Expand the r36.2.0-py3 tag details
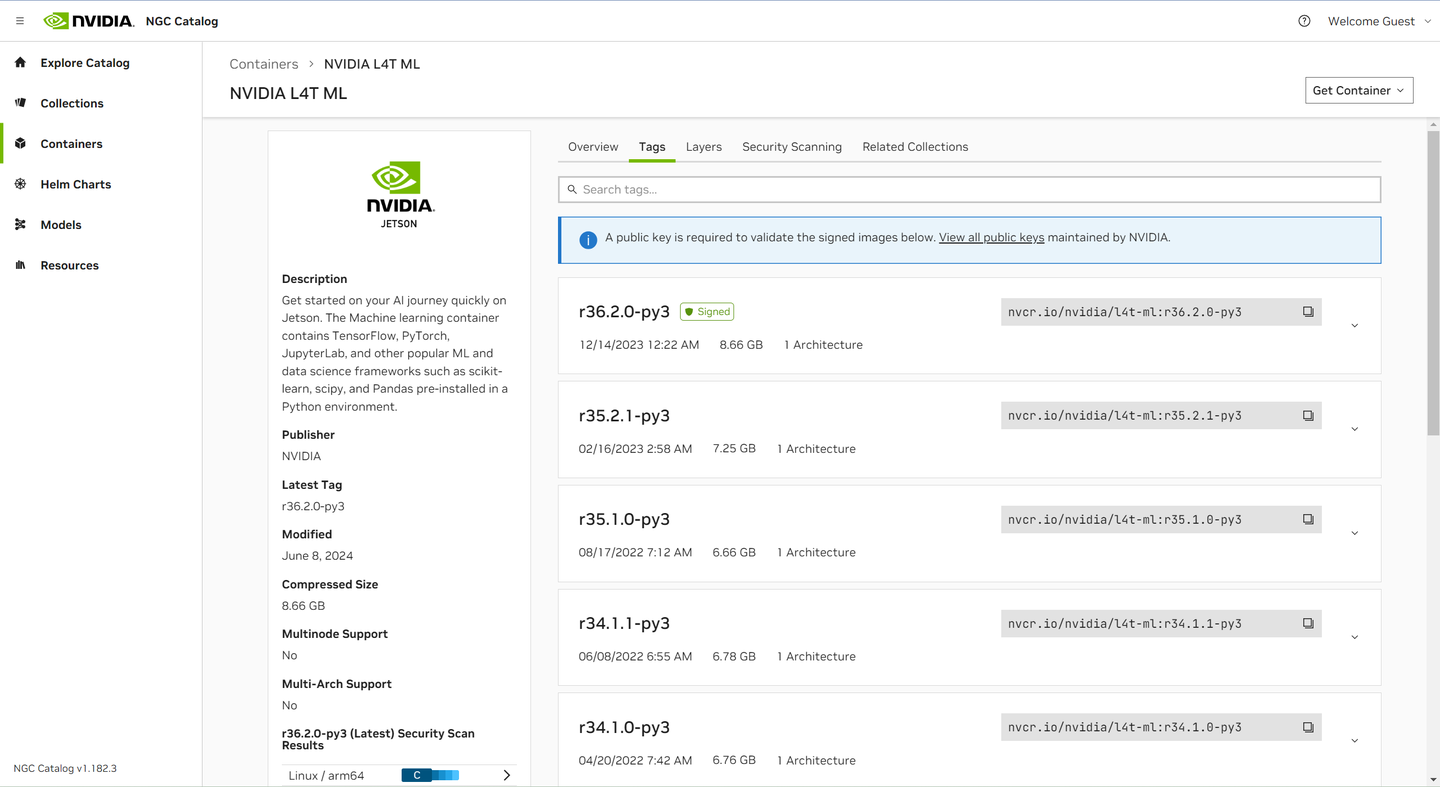1440x787 pixels. click(x=1354, y=325)
